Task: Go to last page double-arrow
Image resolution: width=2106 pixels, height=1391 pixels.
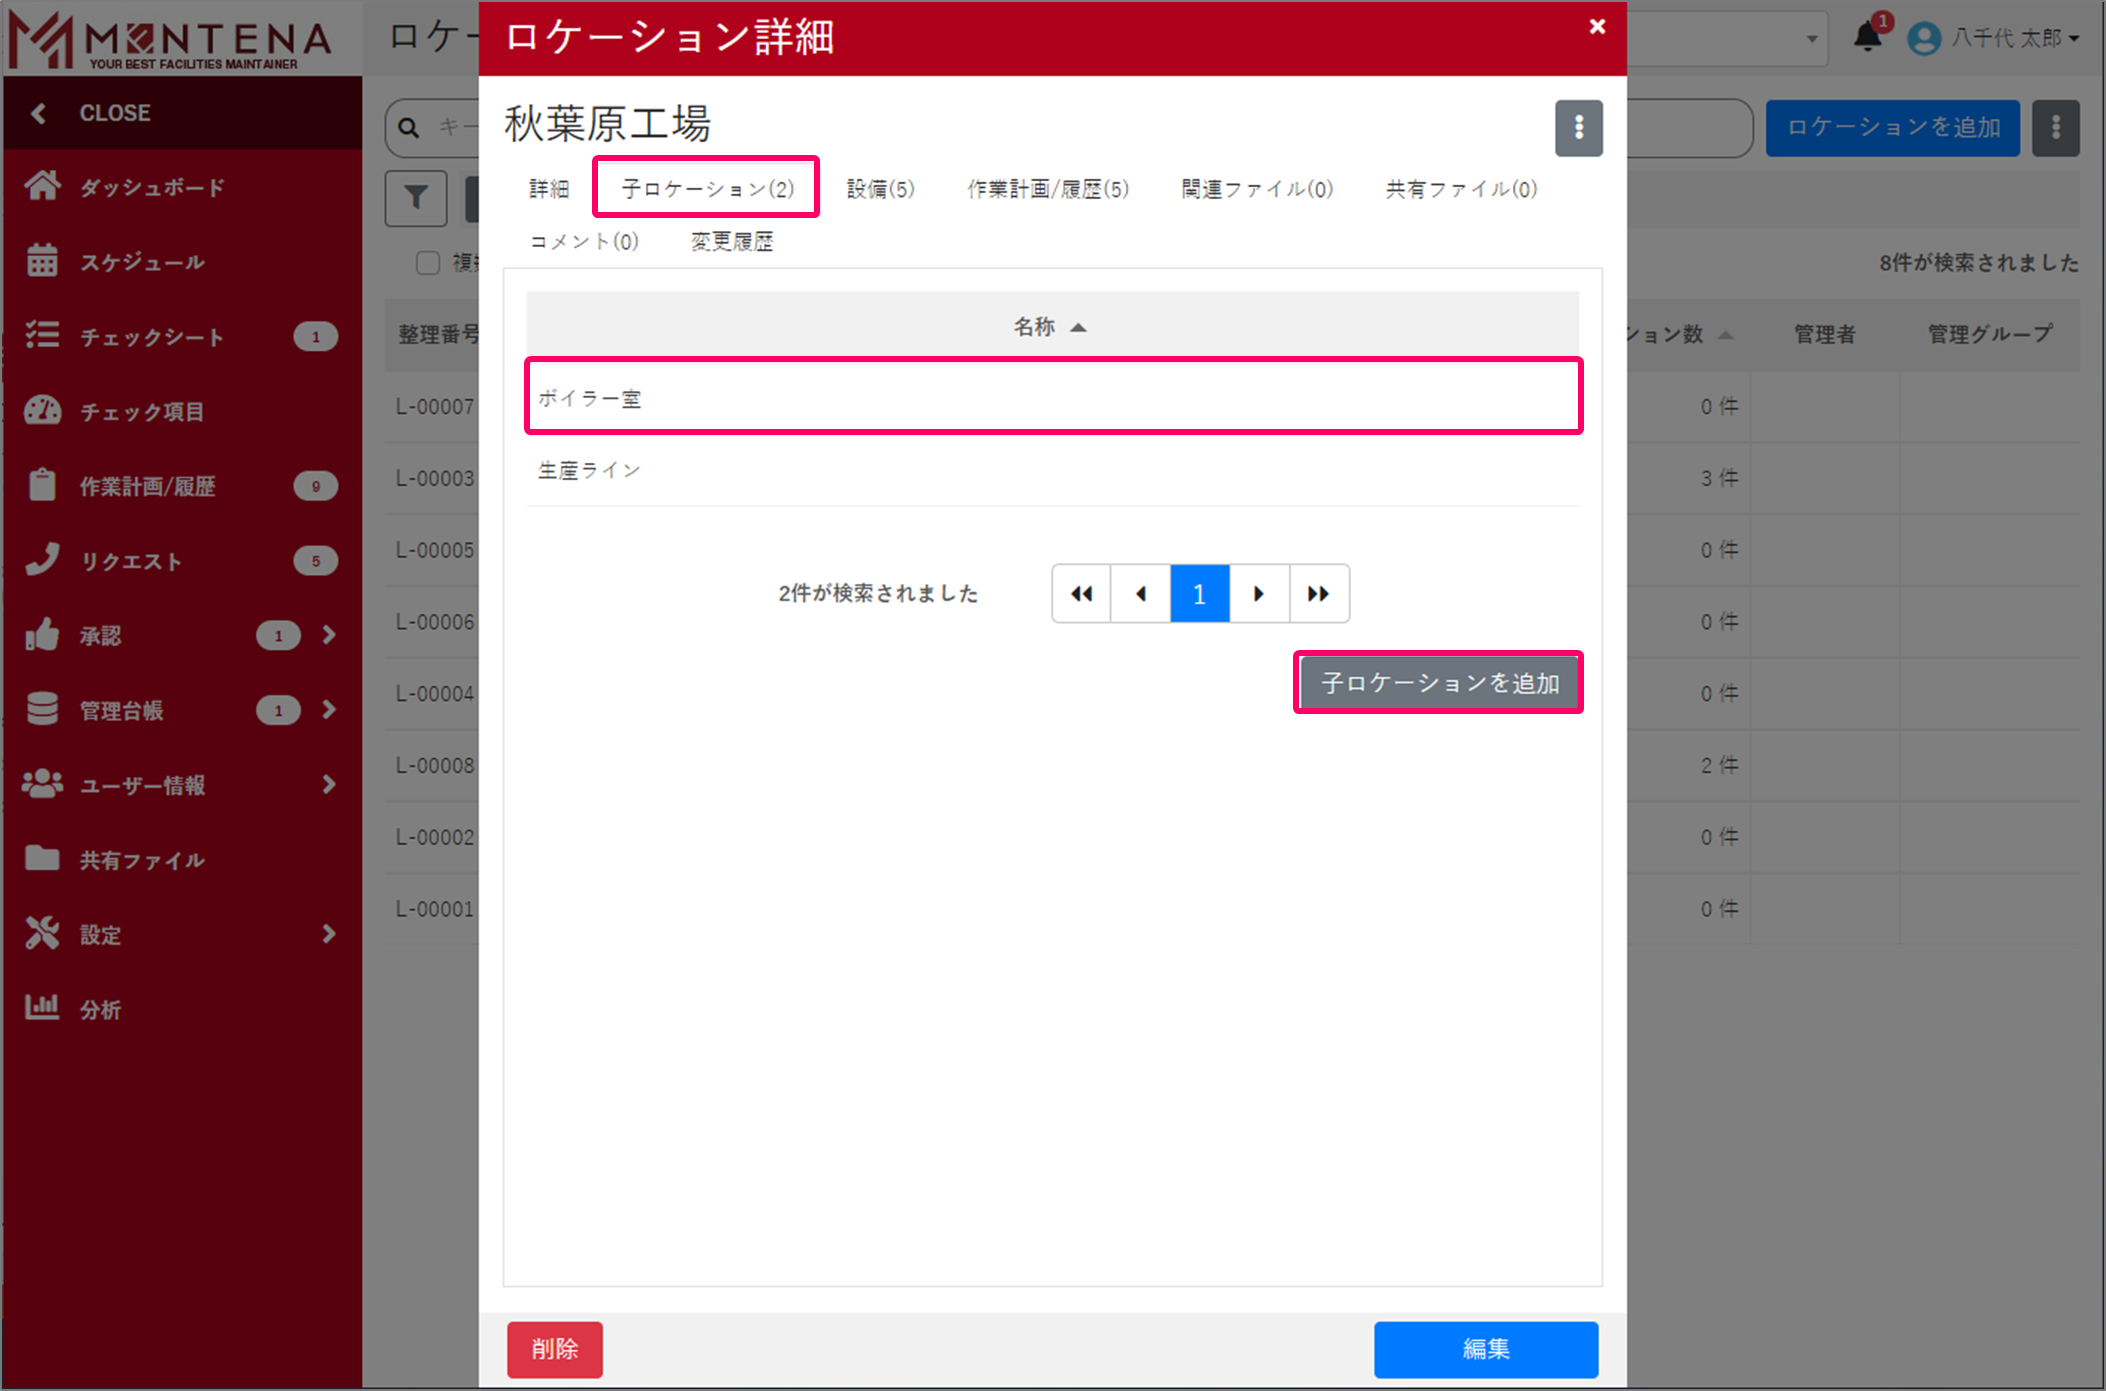Action: point(1318,594)
